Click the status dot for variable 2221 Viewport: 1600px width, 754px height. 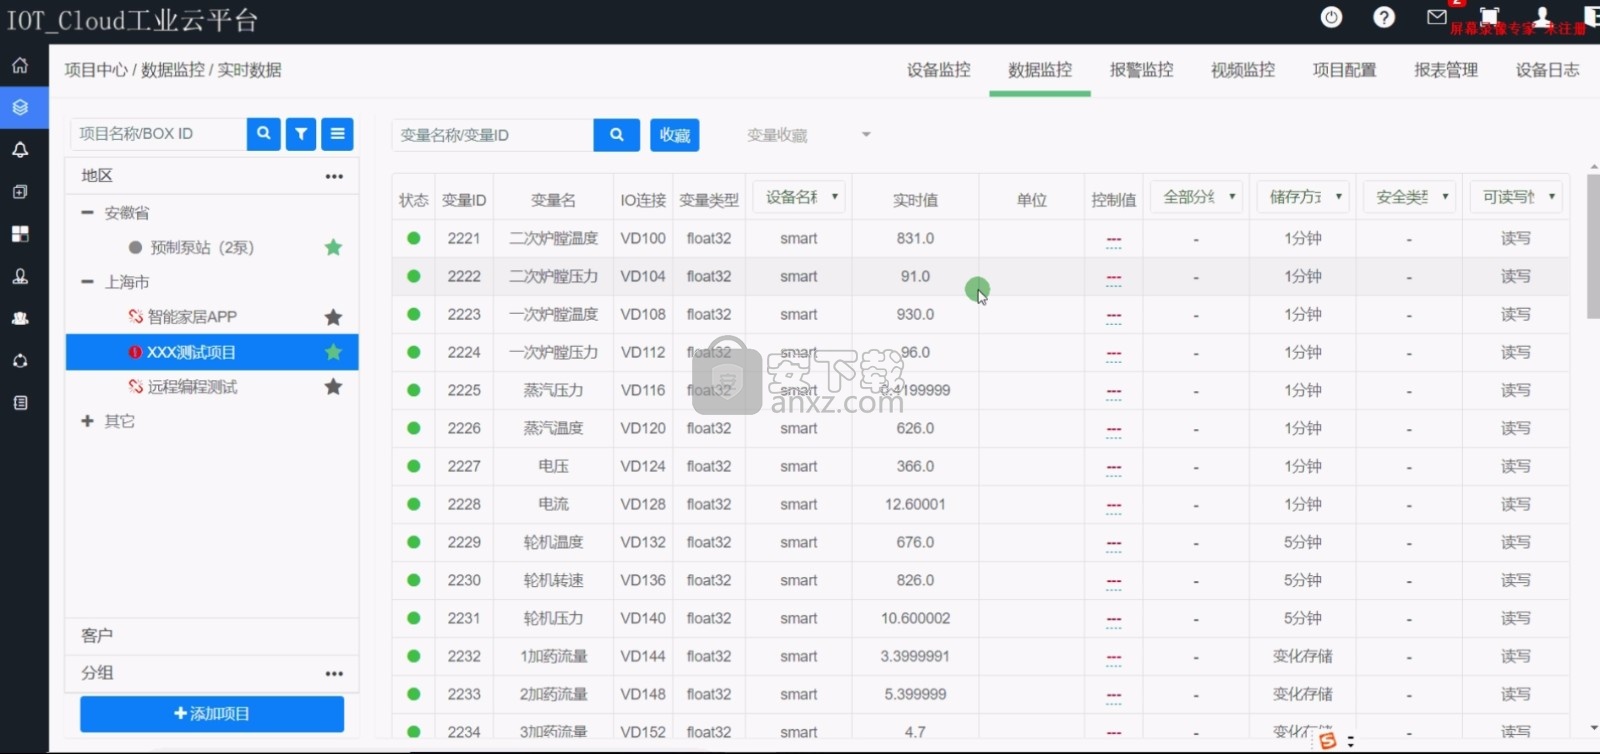(414, 238)
